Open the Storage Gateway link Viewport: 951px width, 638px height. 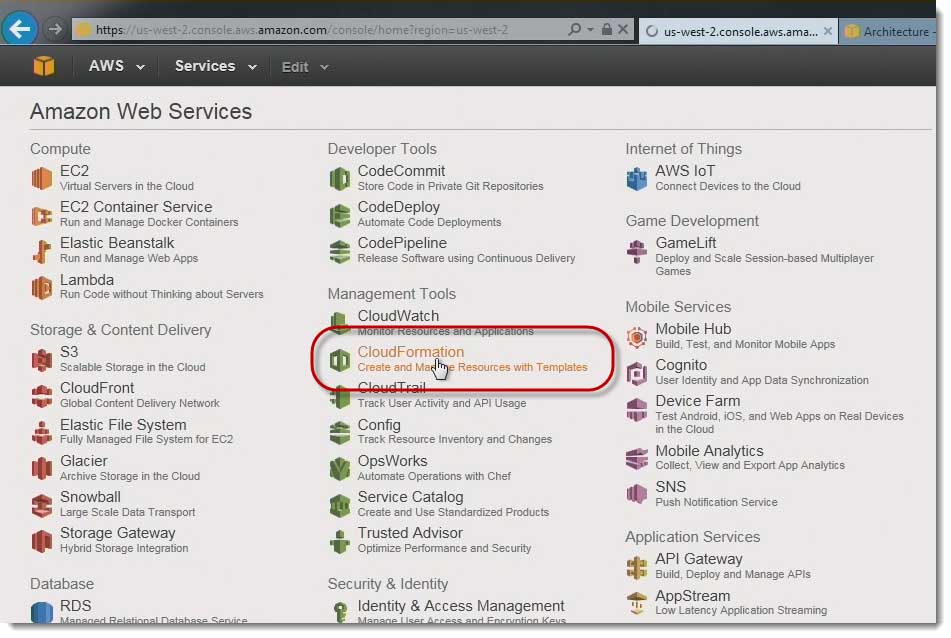tap(118, 533)
